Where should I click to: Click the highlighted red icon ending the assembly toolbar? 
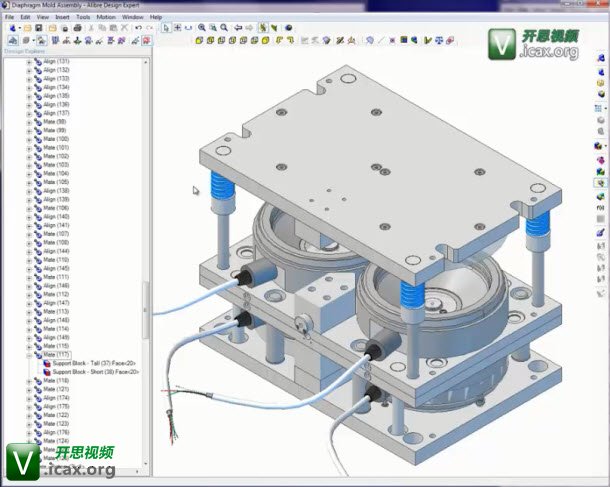coord(147,40)
